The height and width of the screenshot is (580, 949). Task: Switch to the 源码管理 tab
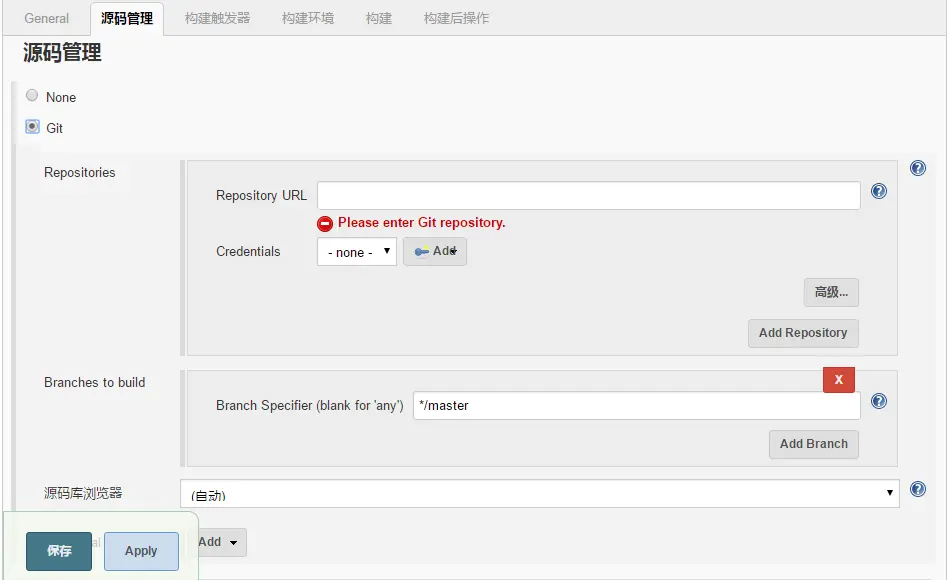click(127, 19)
